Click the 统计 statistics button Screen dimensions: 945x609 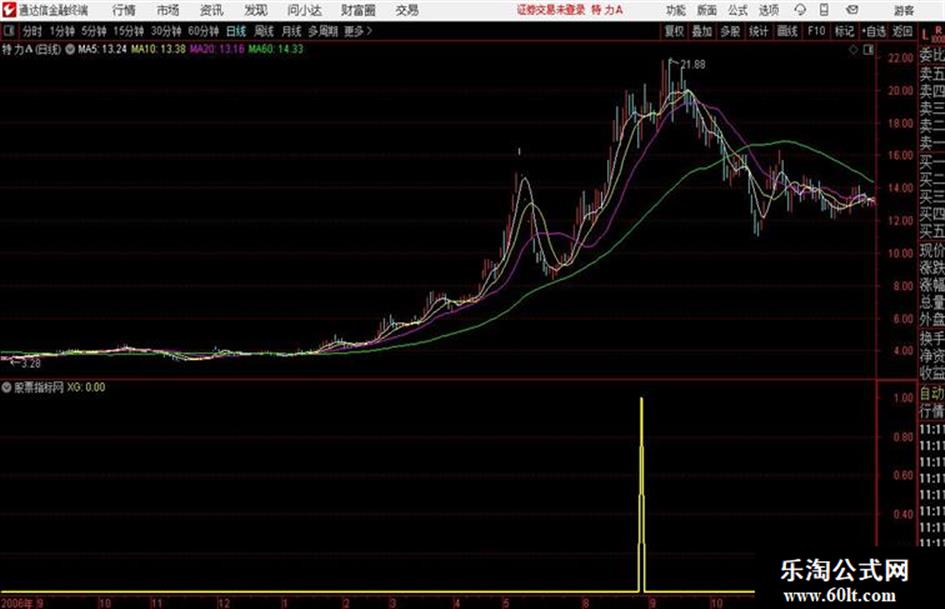758,31
